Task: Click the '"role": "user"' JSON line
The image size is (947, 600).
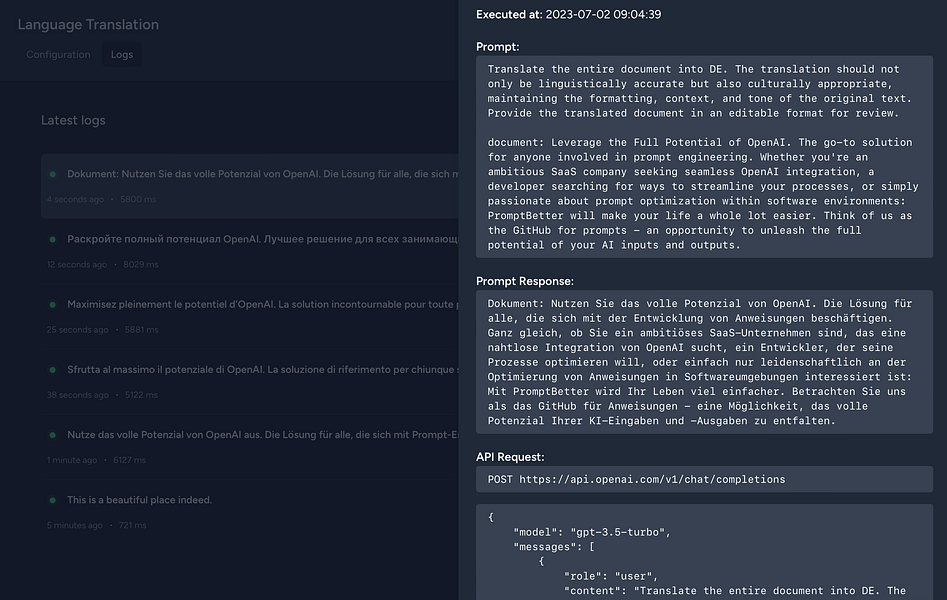Action: tap(611, 576)
